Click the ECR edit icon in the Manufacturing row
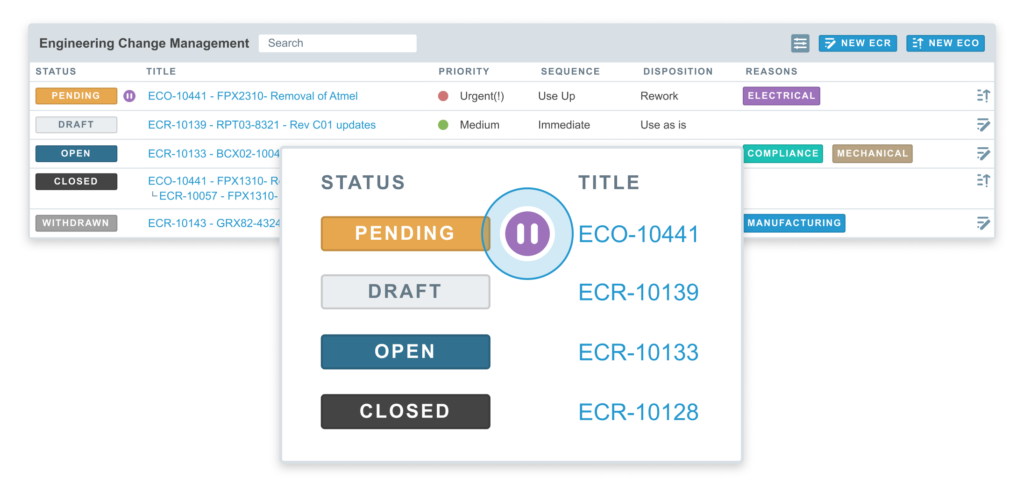1024x487 pixels. pyautogui.click(x=983, y=223)
